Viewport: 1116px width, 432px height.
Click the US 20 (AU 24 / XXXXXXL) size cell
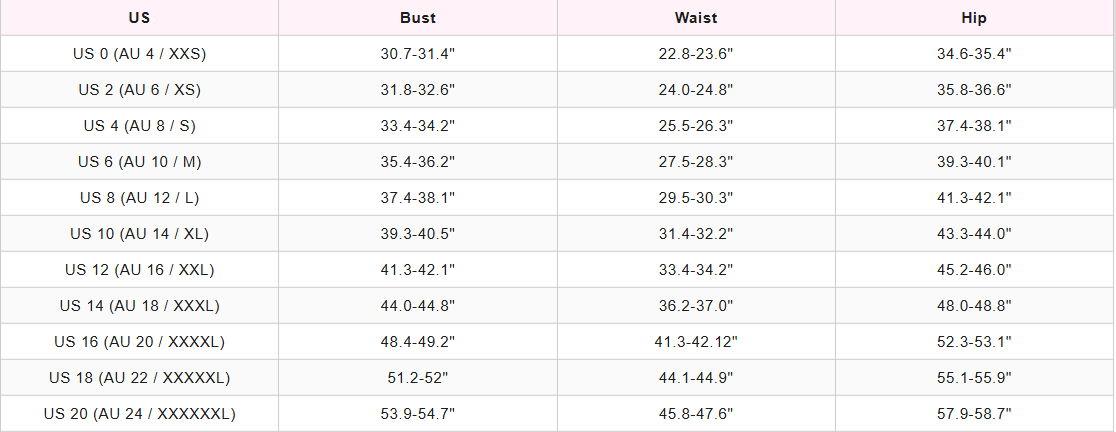point(139,414)
